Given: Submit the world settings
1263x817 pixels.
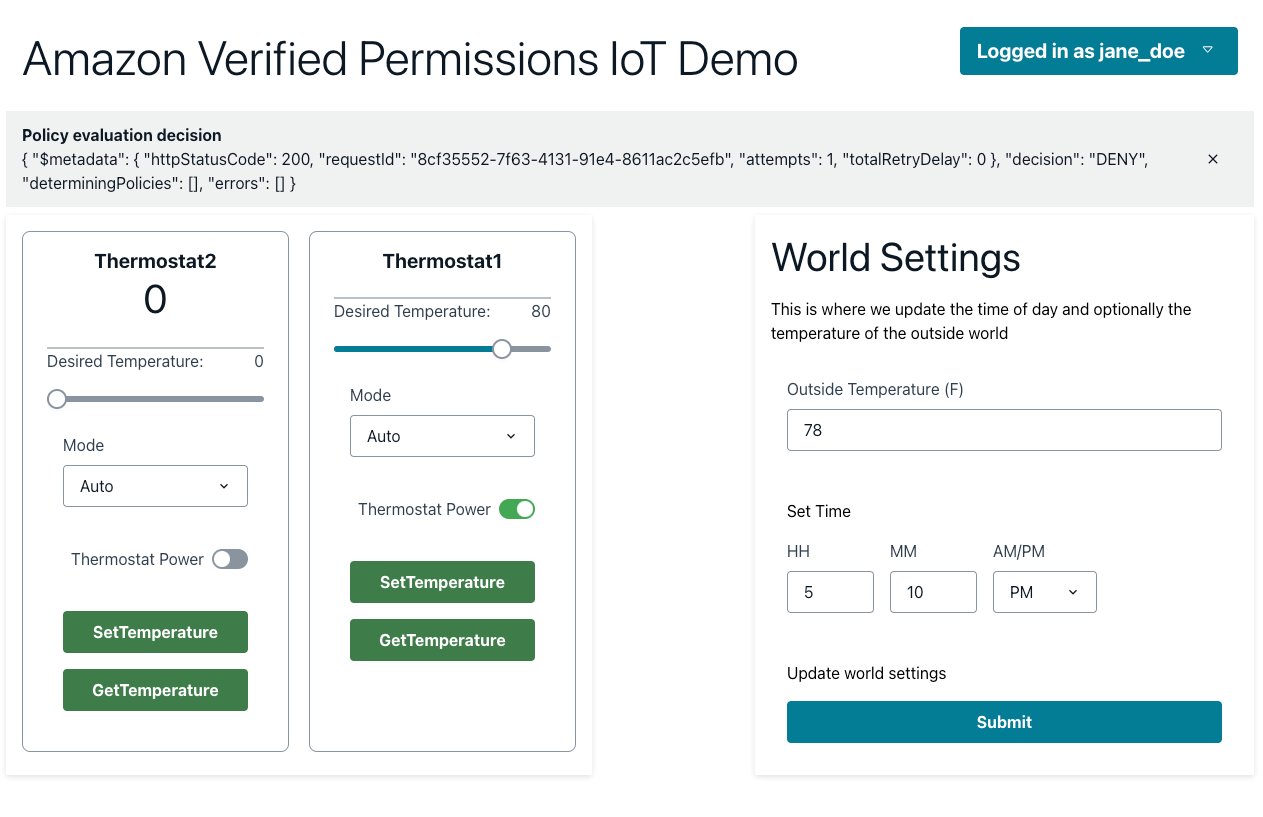Looking at the screenshot, I should [x=1004, y=722].
